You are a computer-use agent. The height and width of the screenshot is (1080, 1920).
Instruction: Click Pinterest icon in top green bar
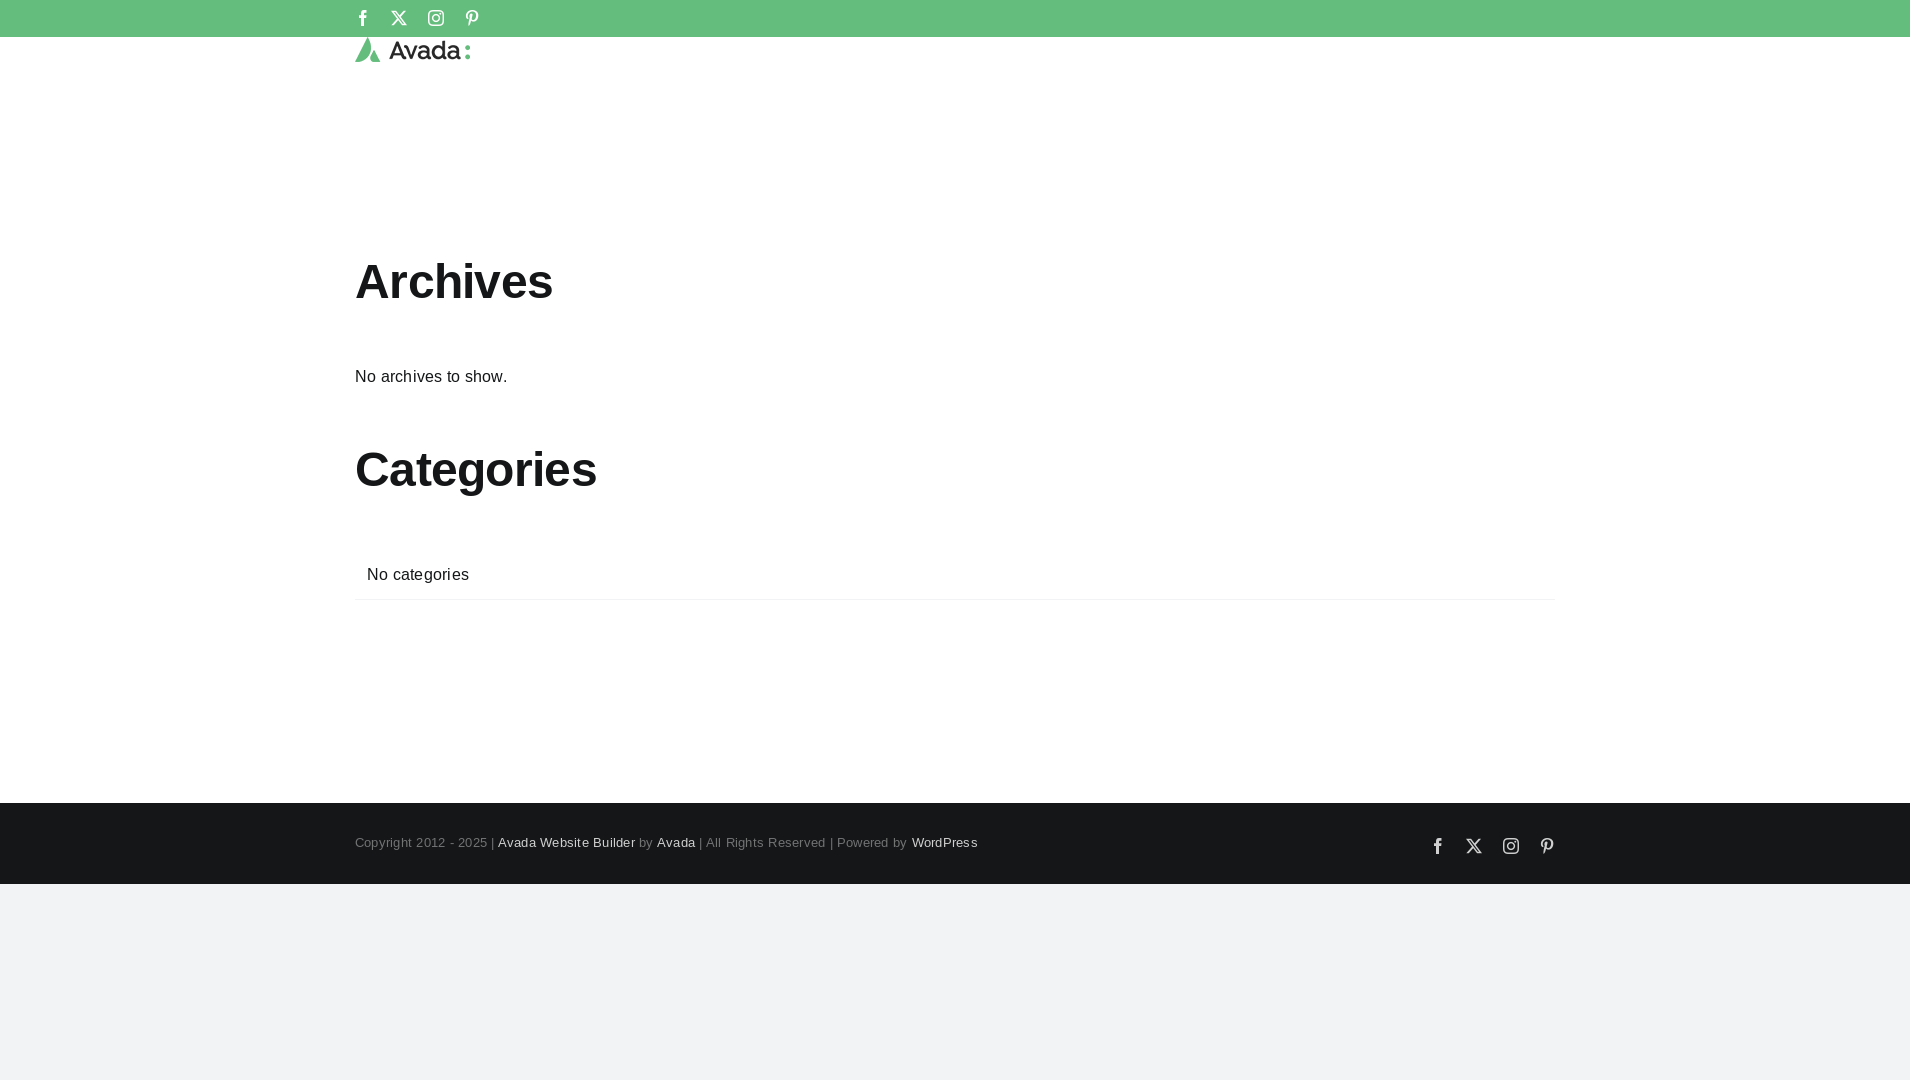[472, 18]
